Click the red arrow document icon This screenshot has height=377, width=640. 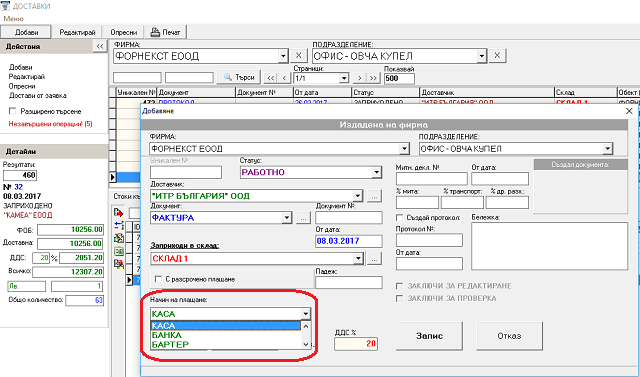(x=119, y=213)
